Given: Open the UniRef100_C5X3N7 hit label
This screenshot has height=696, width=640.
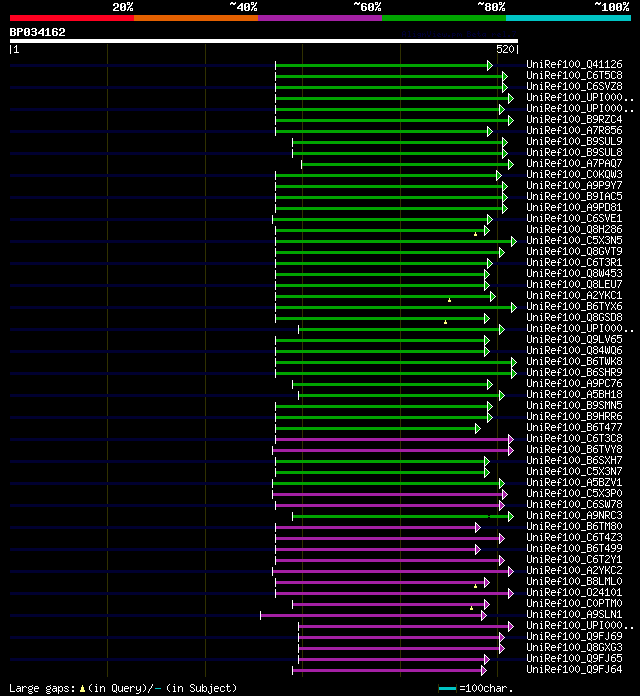Looking at the screenshot, I should point(574,471).
